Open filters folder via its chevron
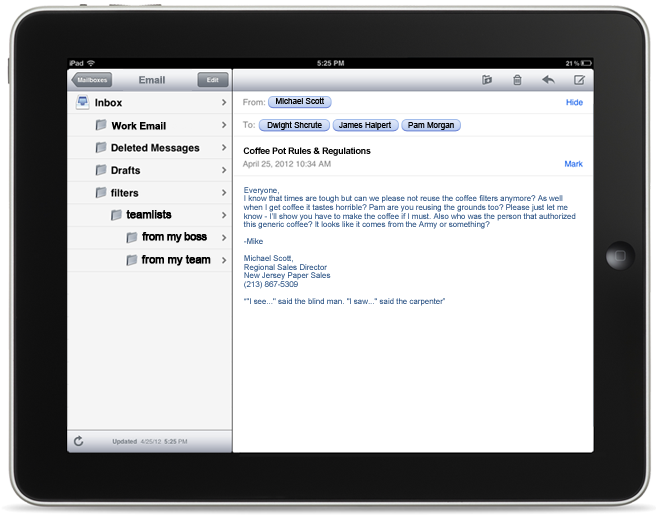Viewport: 656px width, 515px height. coord(224,192)
